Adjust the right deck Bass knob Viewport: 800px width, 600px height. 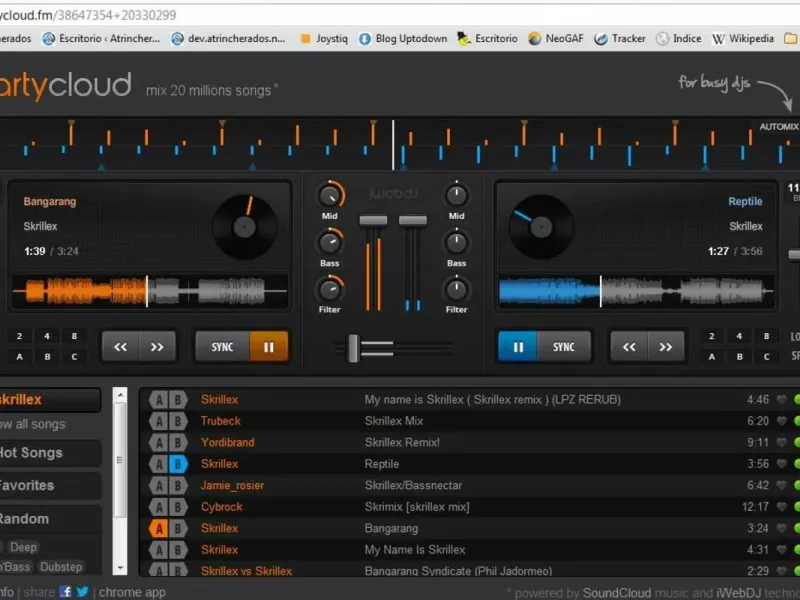456,243
